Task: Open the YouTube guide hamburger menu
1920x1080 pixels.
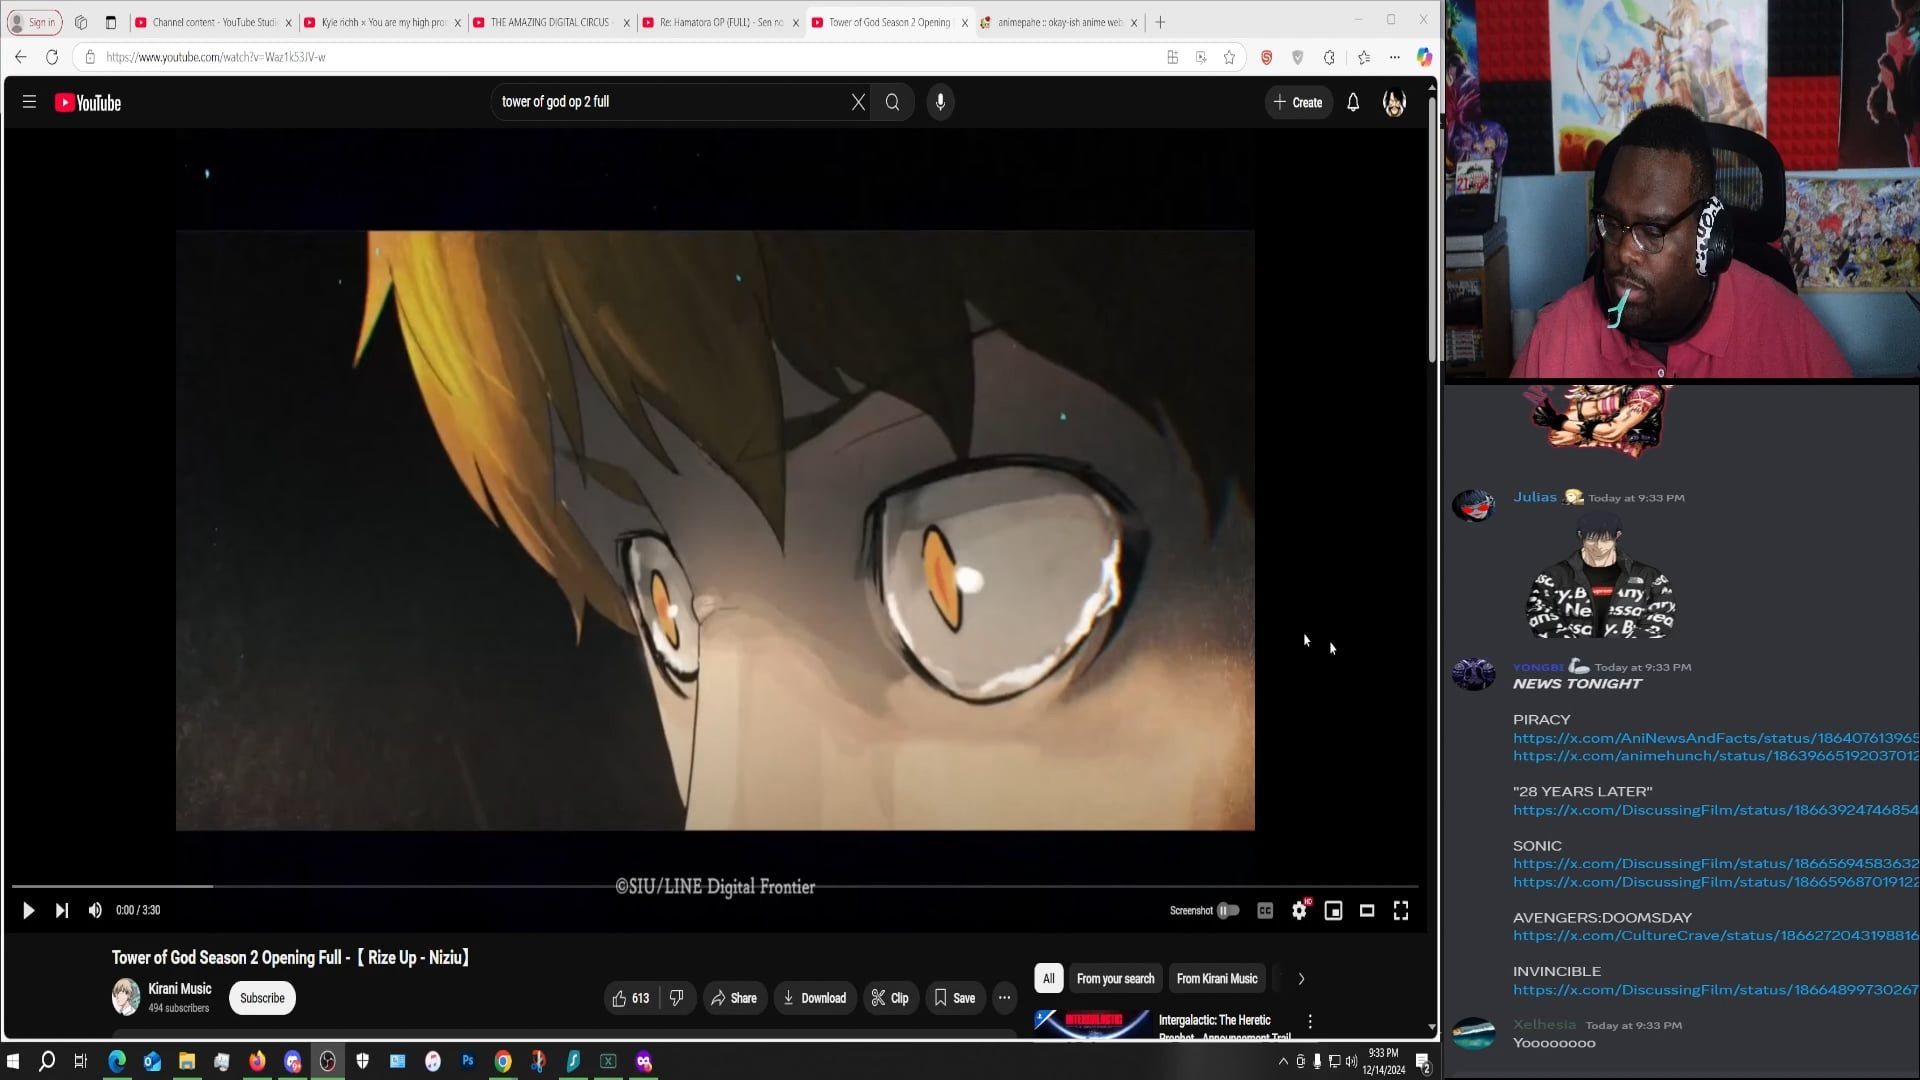Action: 29,102
